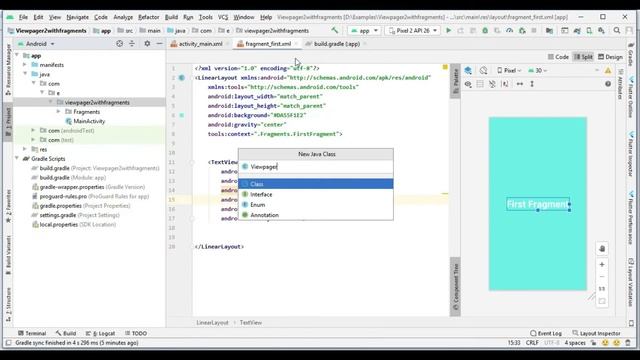Open the app run configuration dropdown

click(364, 31)
